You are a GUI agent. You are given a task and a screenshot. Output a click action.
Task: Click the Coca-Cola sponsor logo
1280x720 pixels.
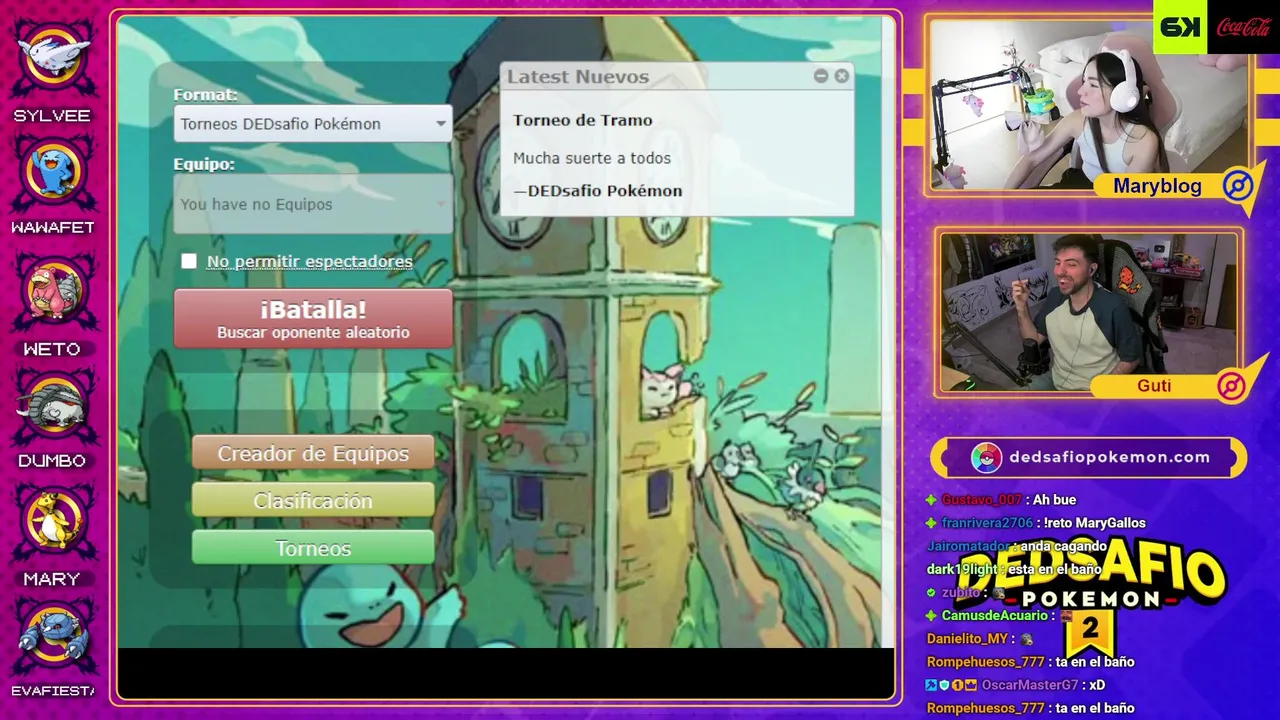point(1244,27)
